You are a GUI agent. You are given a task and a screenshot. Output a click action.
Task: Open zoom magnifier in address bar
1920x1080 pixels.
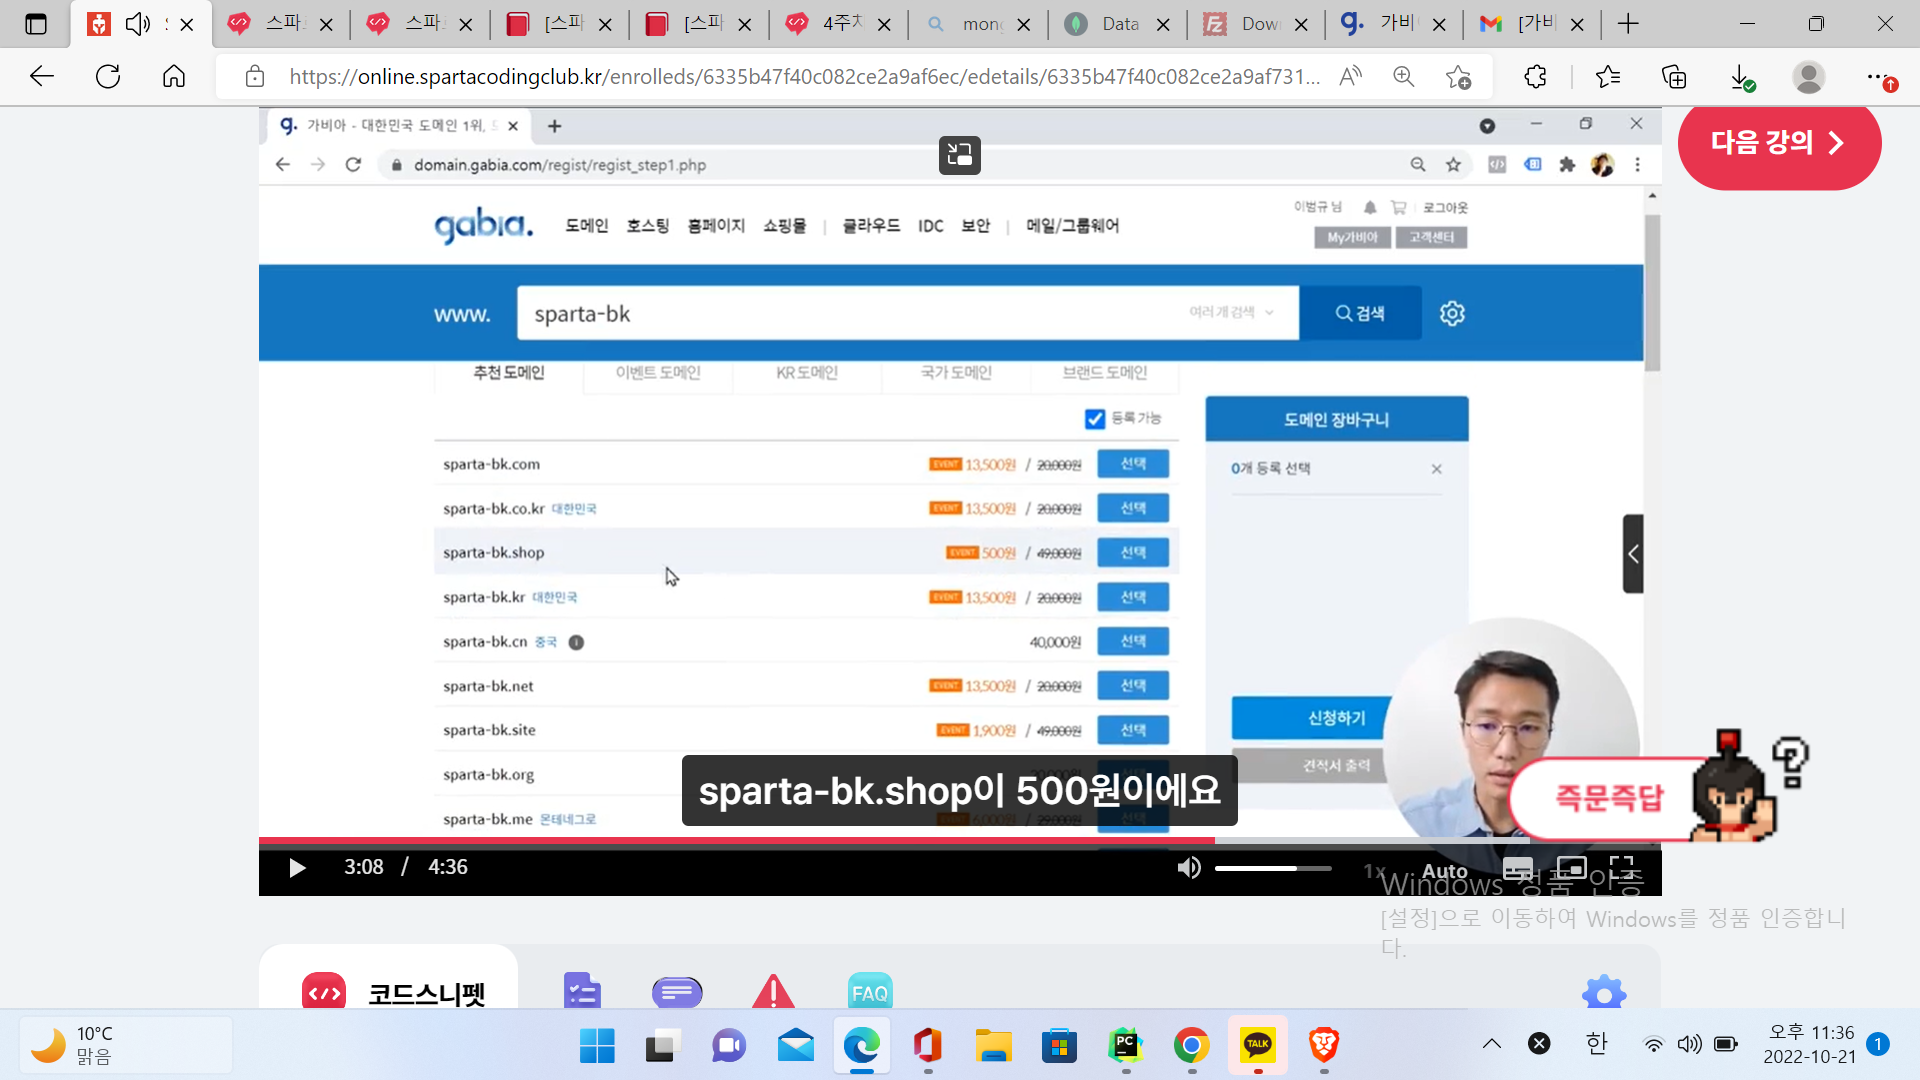[x=1404, y=76]
